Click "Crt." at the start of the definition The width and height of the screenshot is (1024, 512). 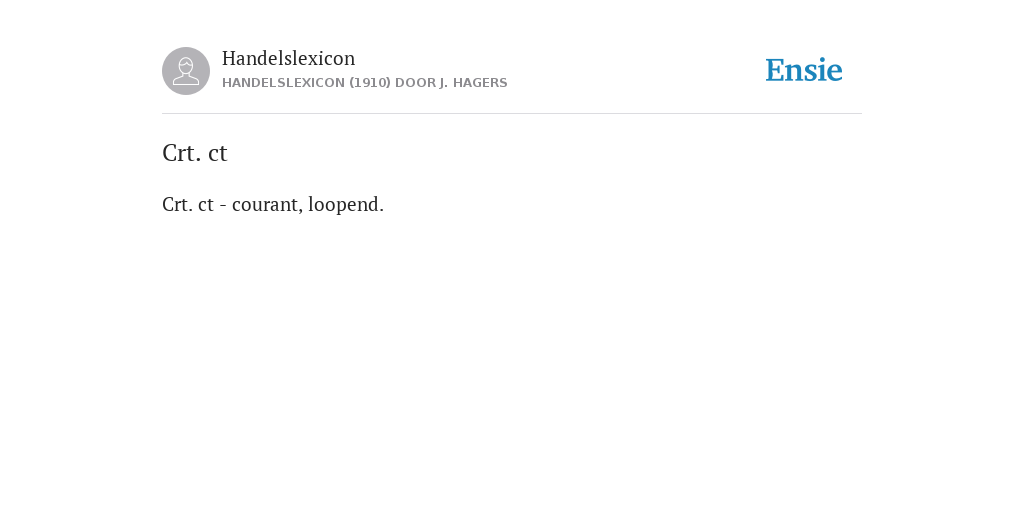point(178,204)
